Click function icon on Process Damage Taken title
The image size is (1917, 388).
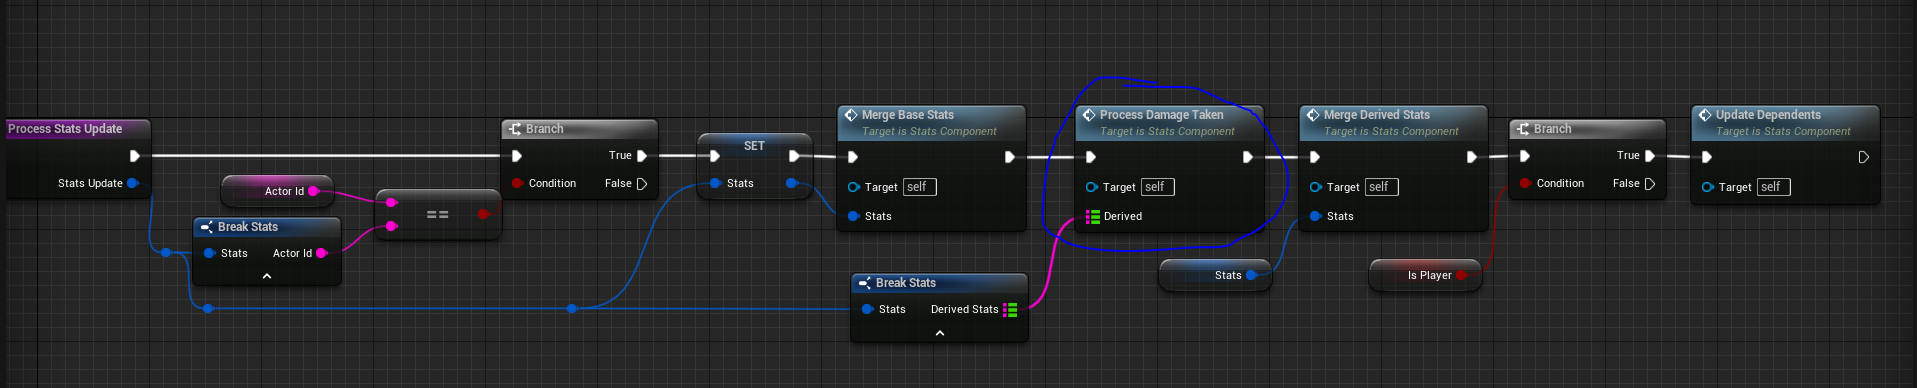[x=1089, y=115]
